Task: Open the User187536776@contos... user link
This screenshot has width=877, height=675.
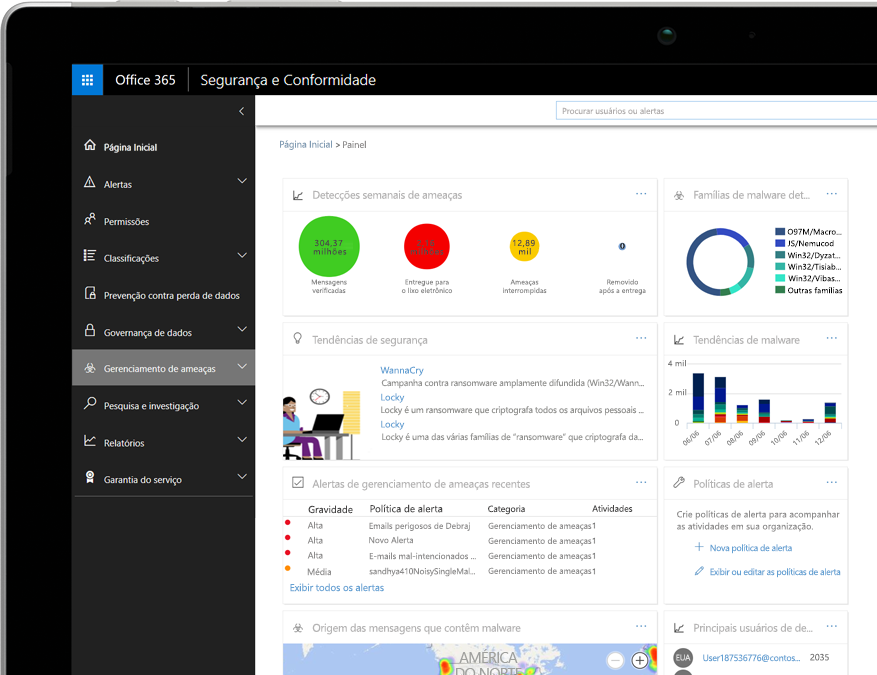Action: 751,658
